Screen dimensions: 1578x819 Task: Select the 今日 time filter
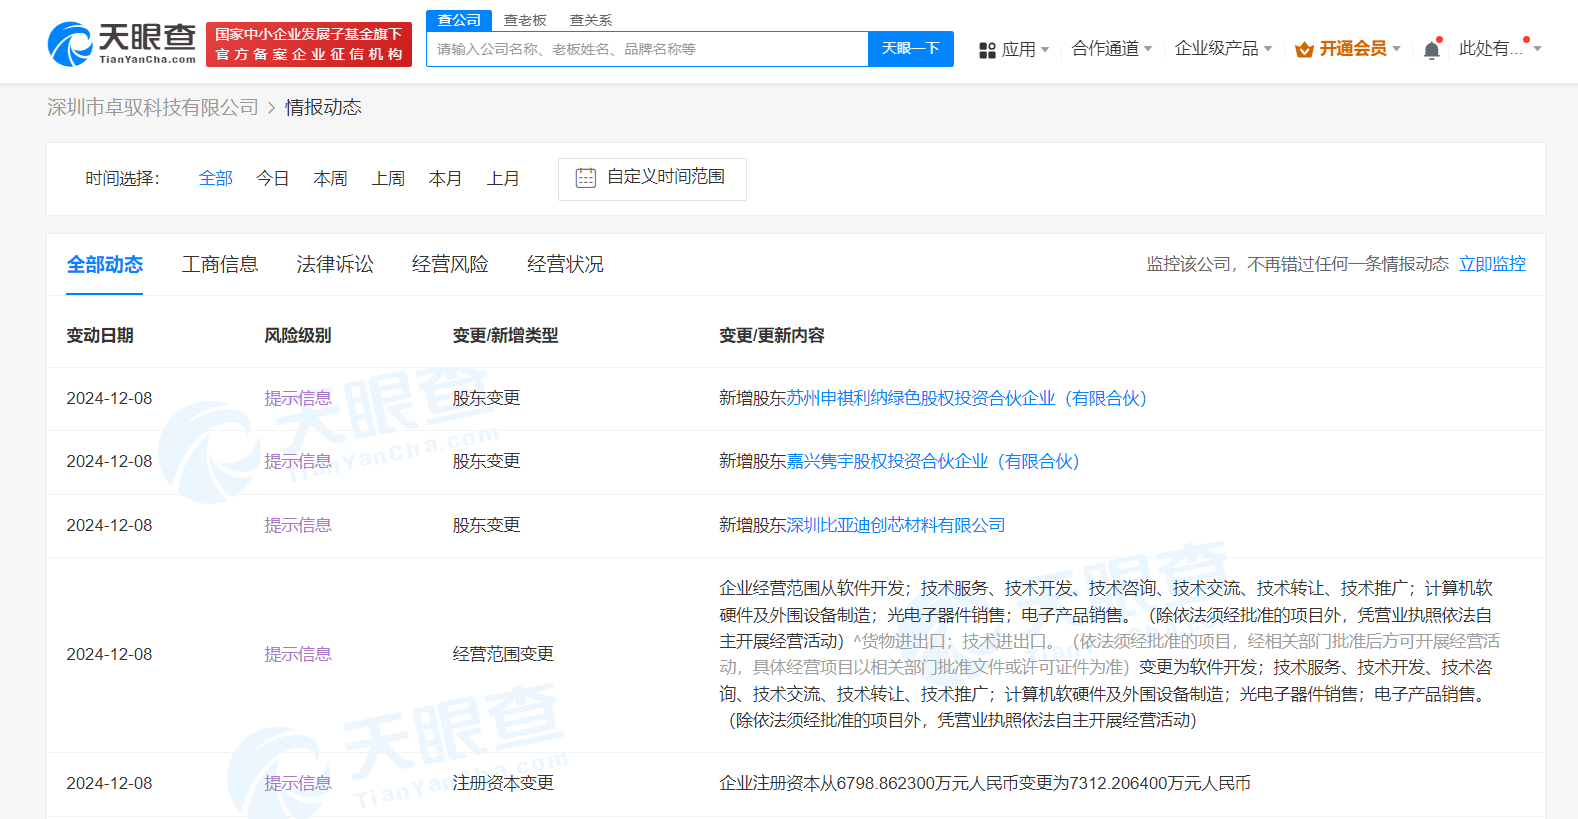(272, 179)
